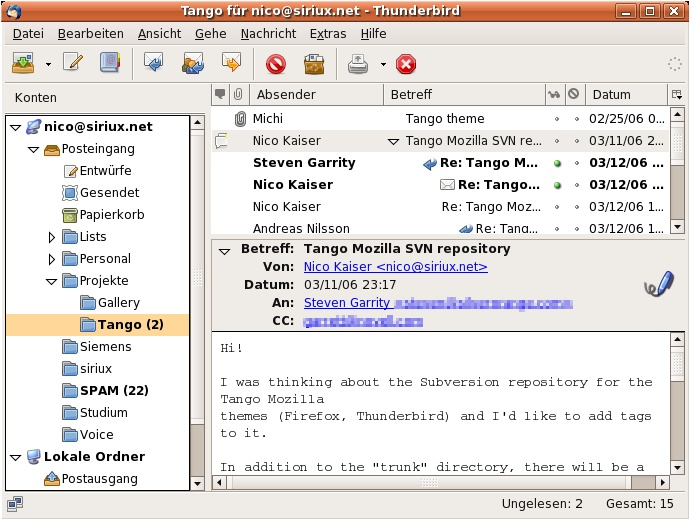Image resolution: width=690 pixels, height=520 pixels.
Task: Sort messages by Datum column
Action: (626, 94)
